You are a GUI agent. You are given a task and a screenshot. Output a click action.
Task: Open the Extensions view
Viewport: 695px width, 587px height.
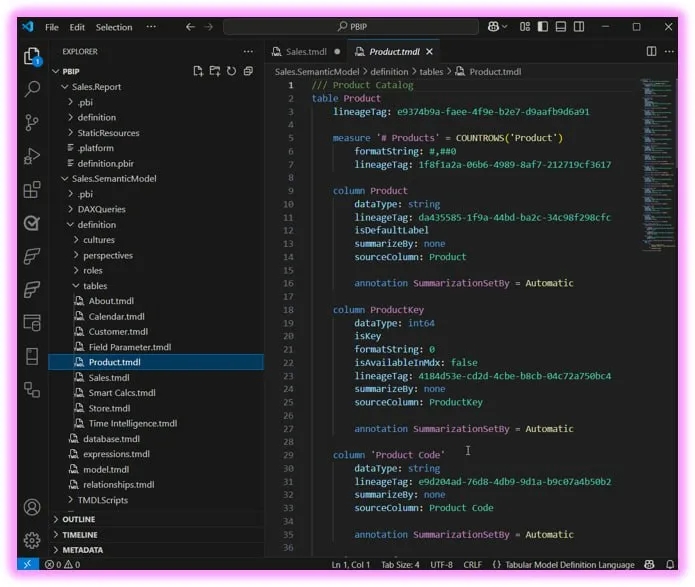(32, 190)
